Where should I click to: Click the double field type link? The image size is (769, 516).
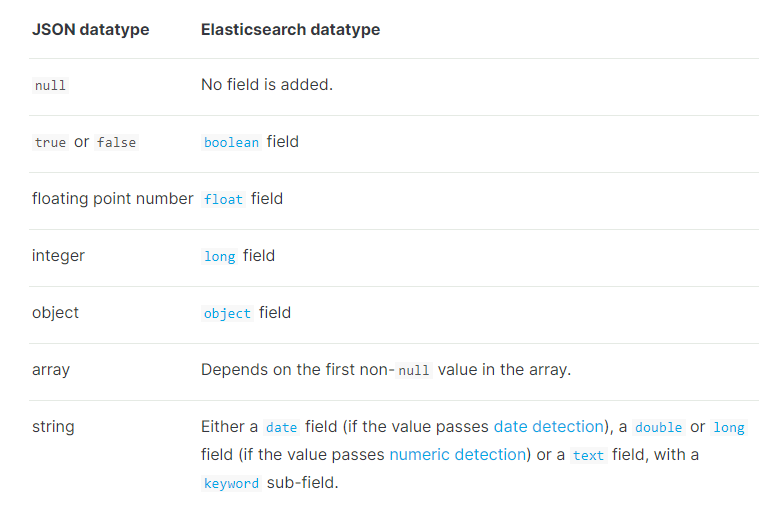[658, 427]
